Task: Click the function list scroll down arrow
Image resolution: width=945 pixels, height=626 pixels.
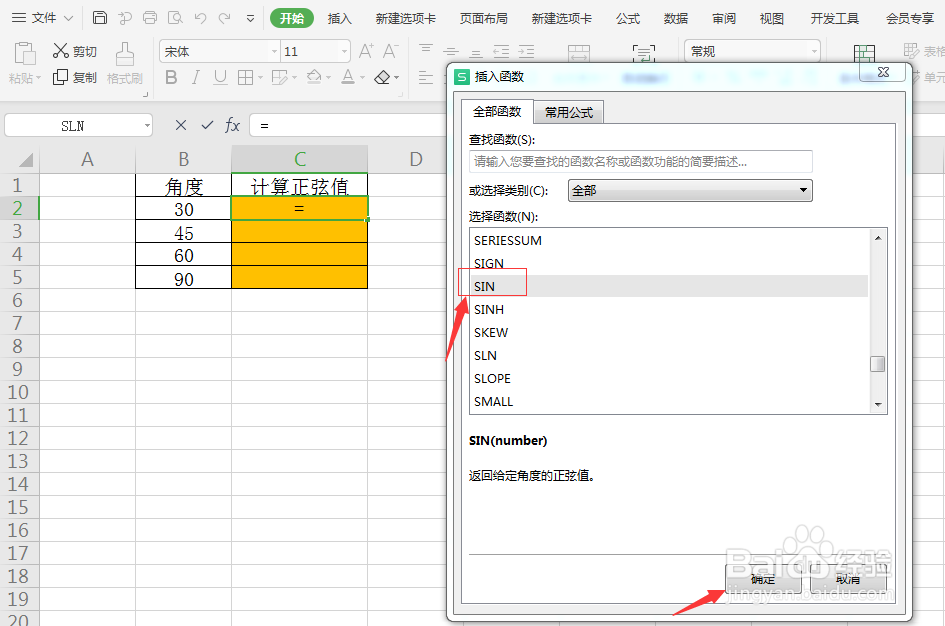Action: [878, 405]
